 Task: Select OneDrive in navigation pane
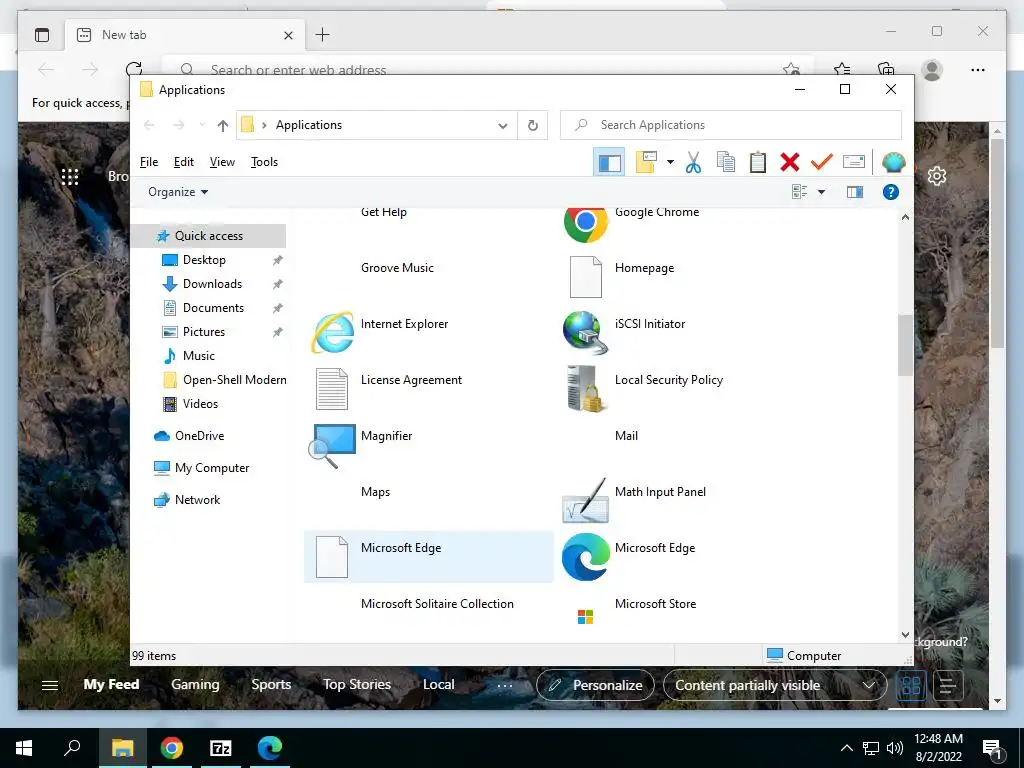click(x=199, y=436)
